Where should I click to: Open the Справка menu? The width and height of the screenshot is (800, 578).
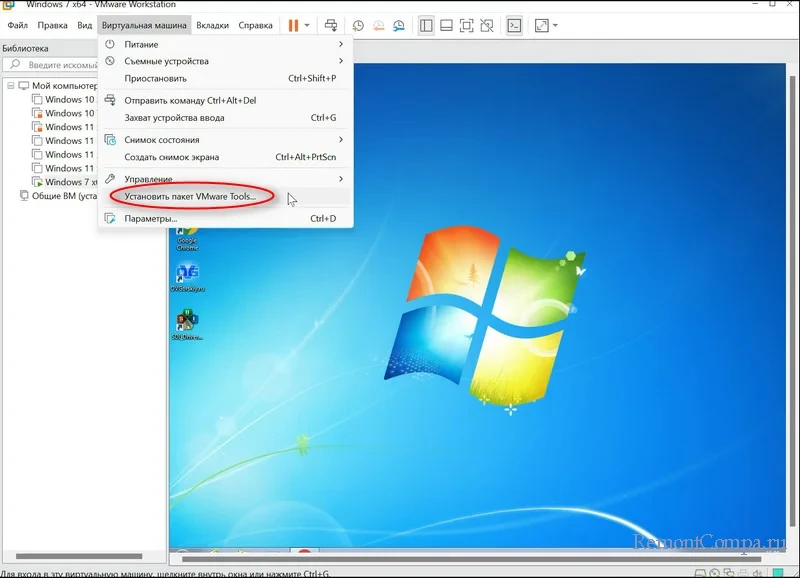(x=256, y=26)
